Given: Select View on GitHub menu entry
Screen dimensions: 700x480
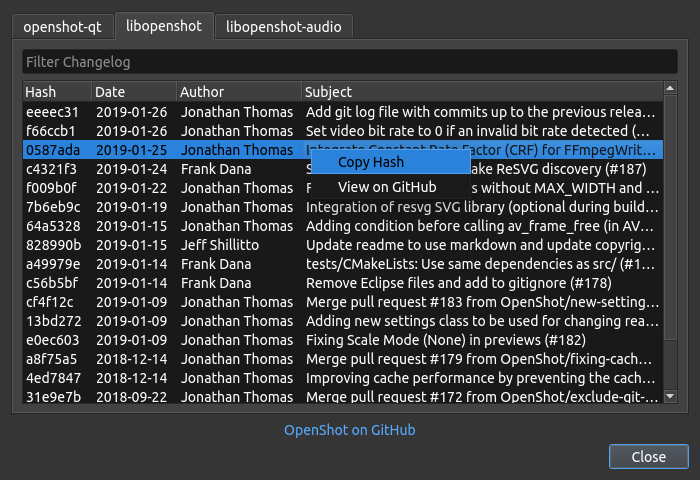Looking at the screenshot, I should coord(387,187).
